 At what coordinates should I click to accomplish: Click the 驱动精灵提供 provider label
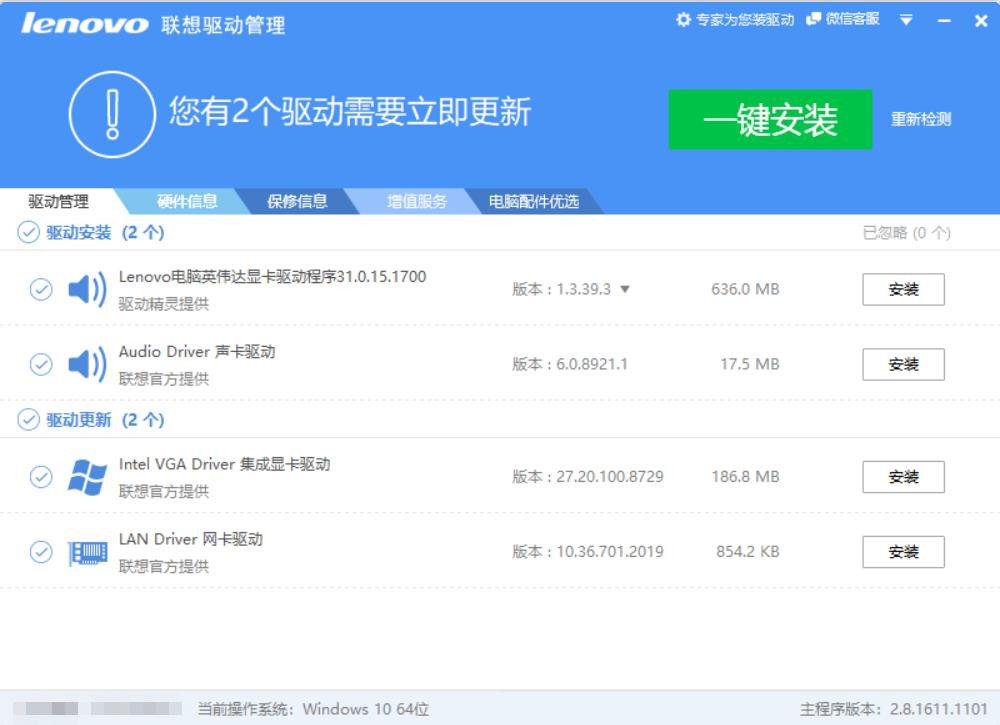[164, 304]
